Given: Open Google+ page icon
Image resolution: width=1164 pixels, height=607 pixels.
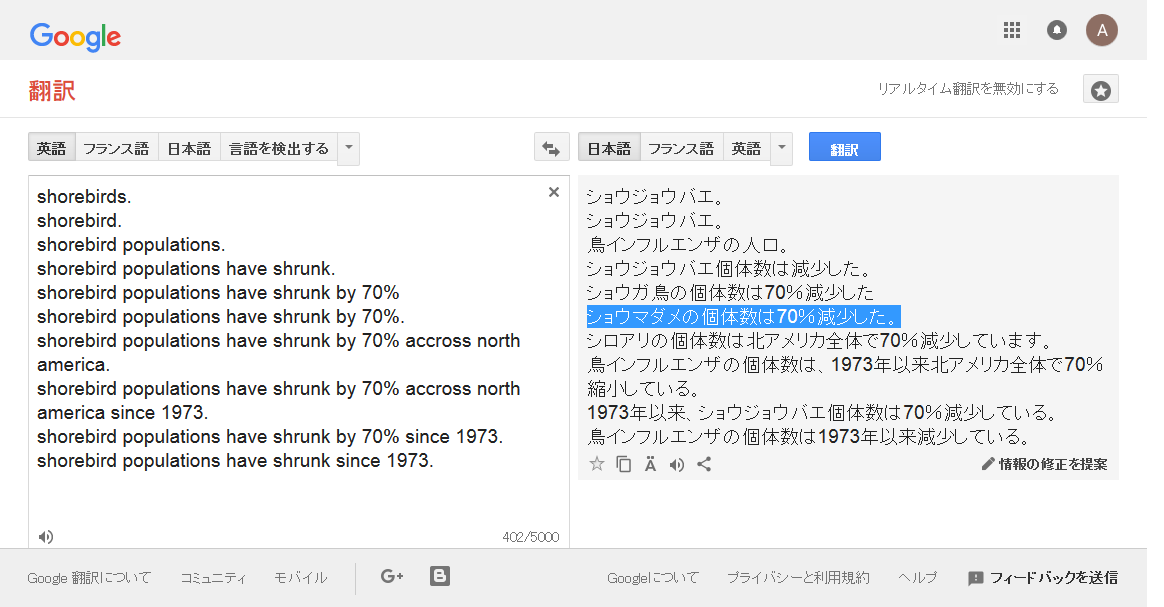Looking at the screenshot, I should 391,576.
